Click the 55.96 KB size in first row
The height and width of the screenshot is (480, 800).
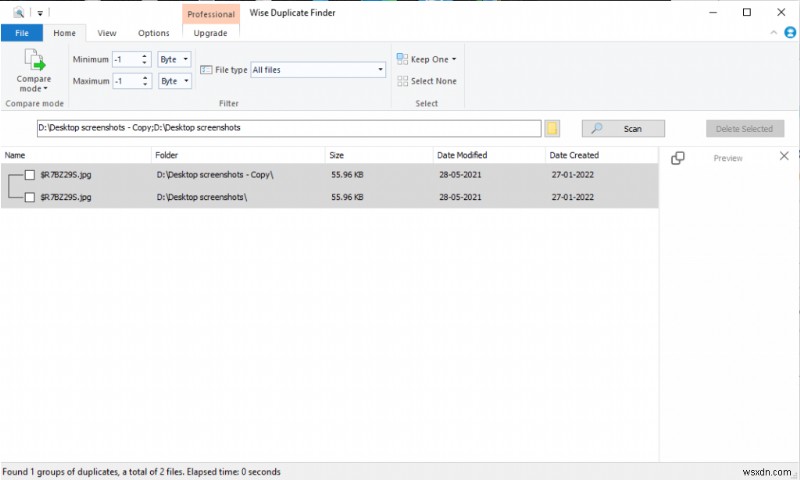(347, 175)
